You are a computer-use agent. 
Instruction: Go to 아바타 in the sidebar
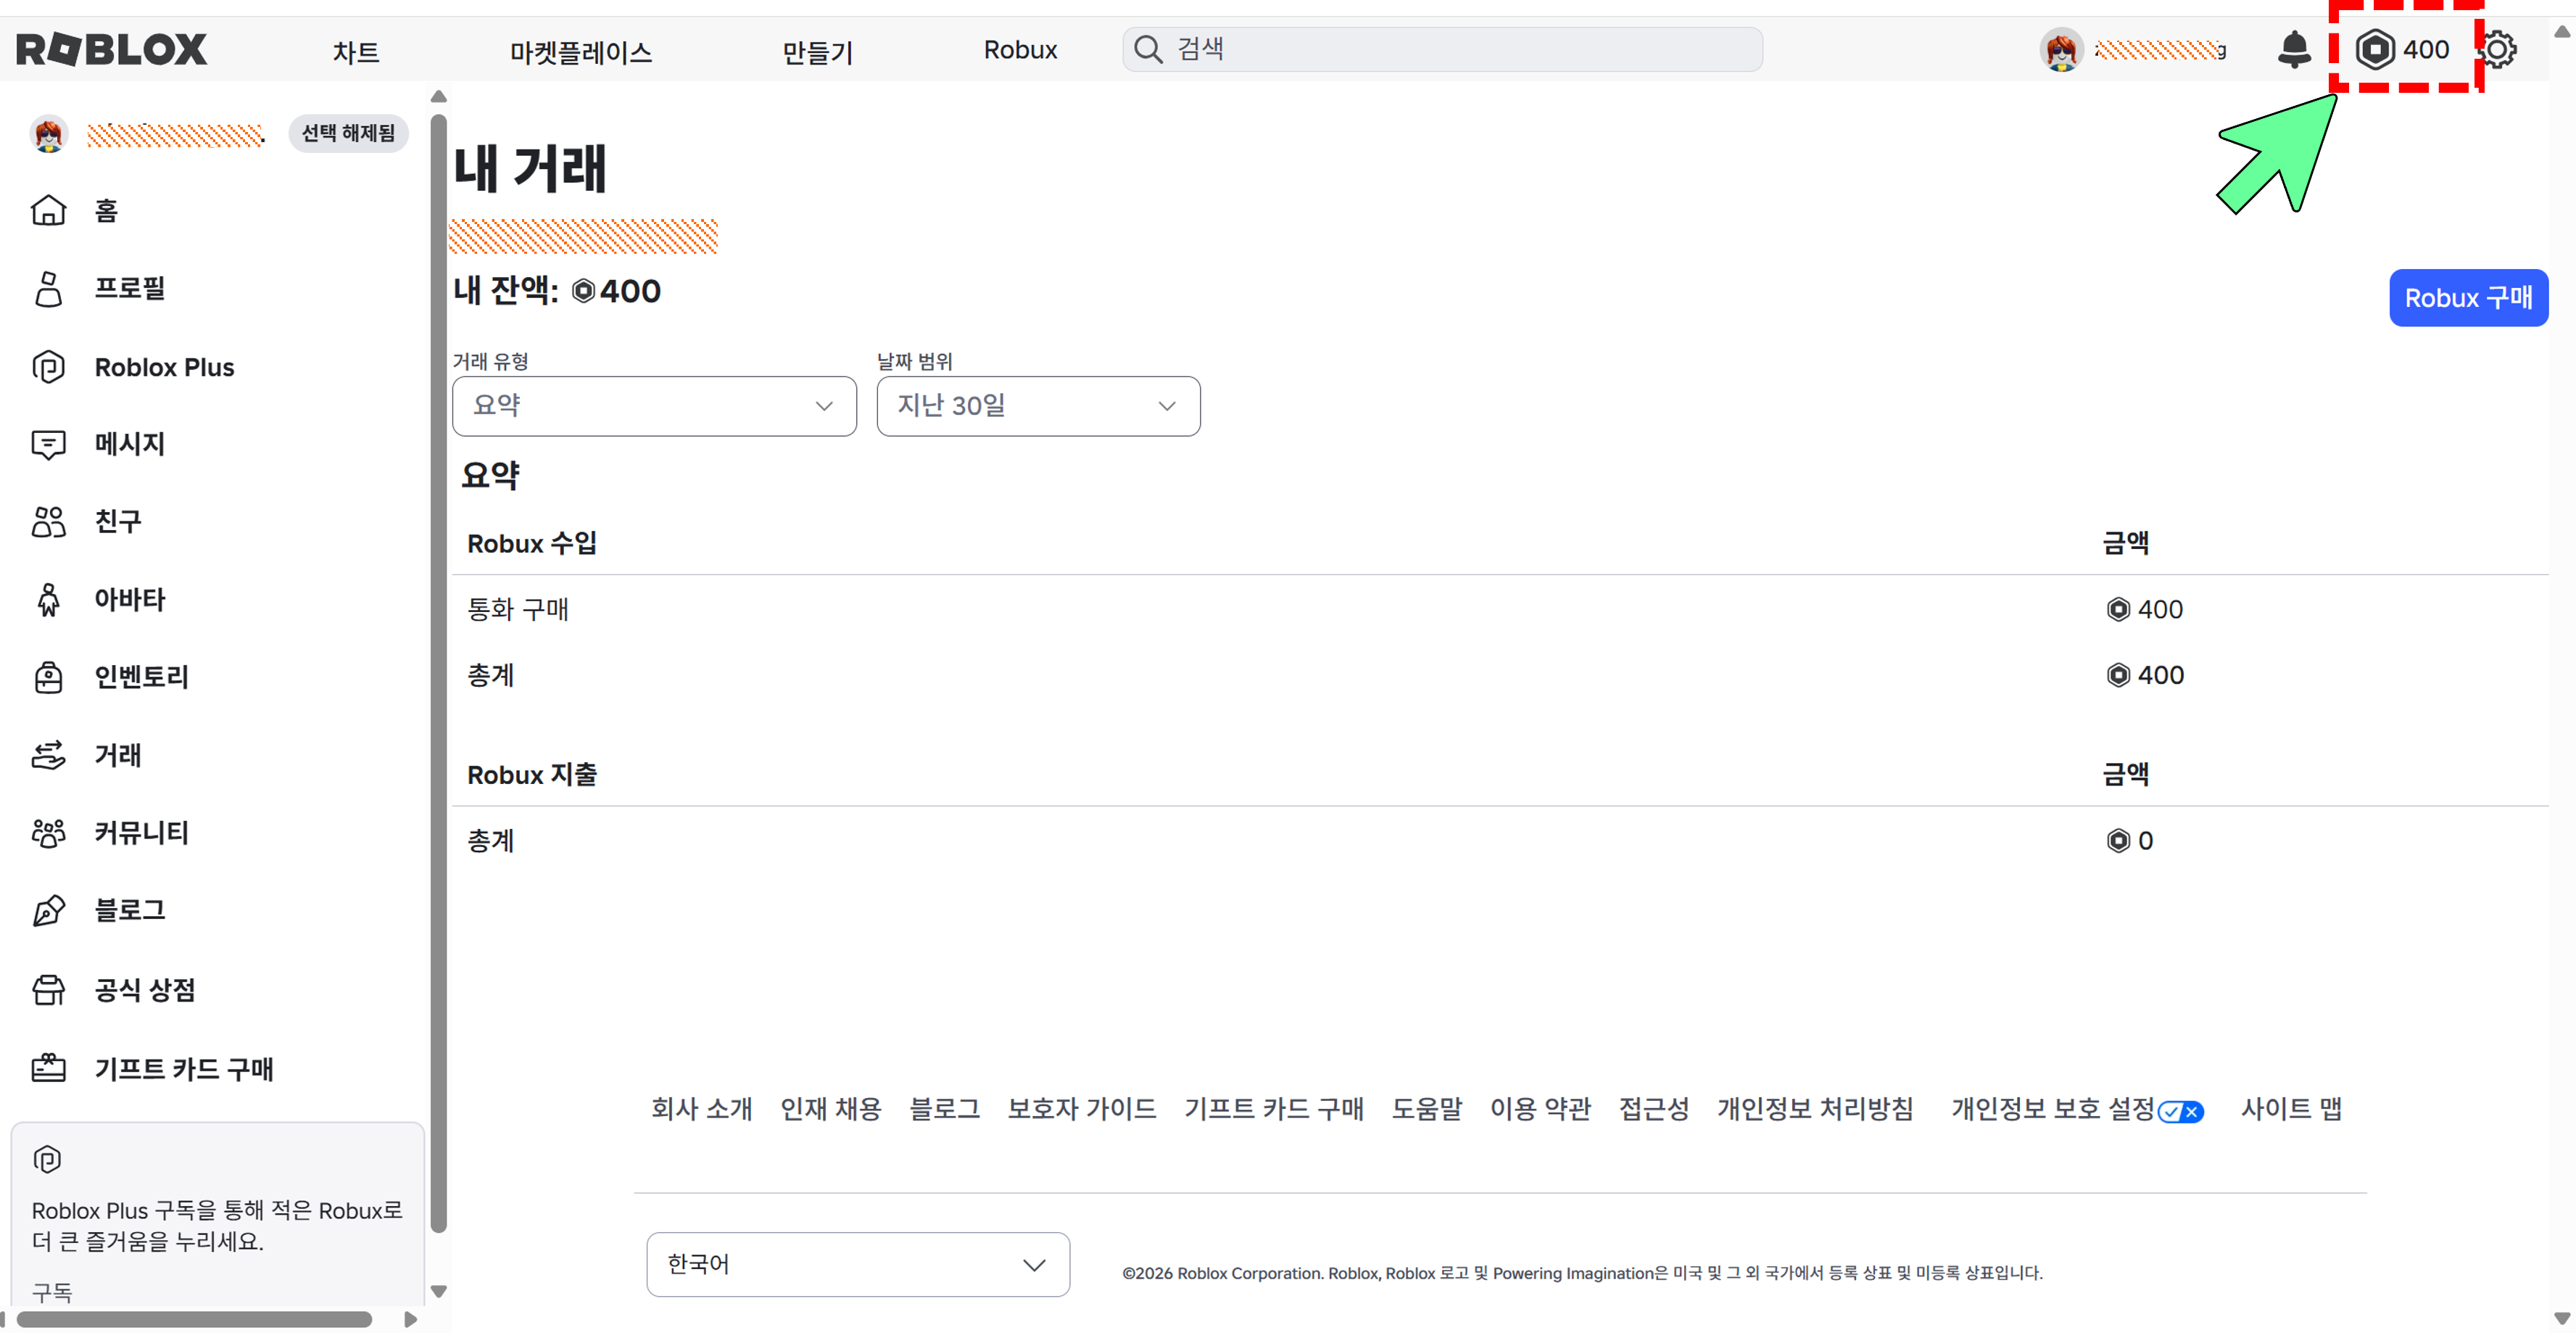click(x=130, y=599)
